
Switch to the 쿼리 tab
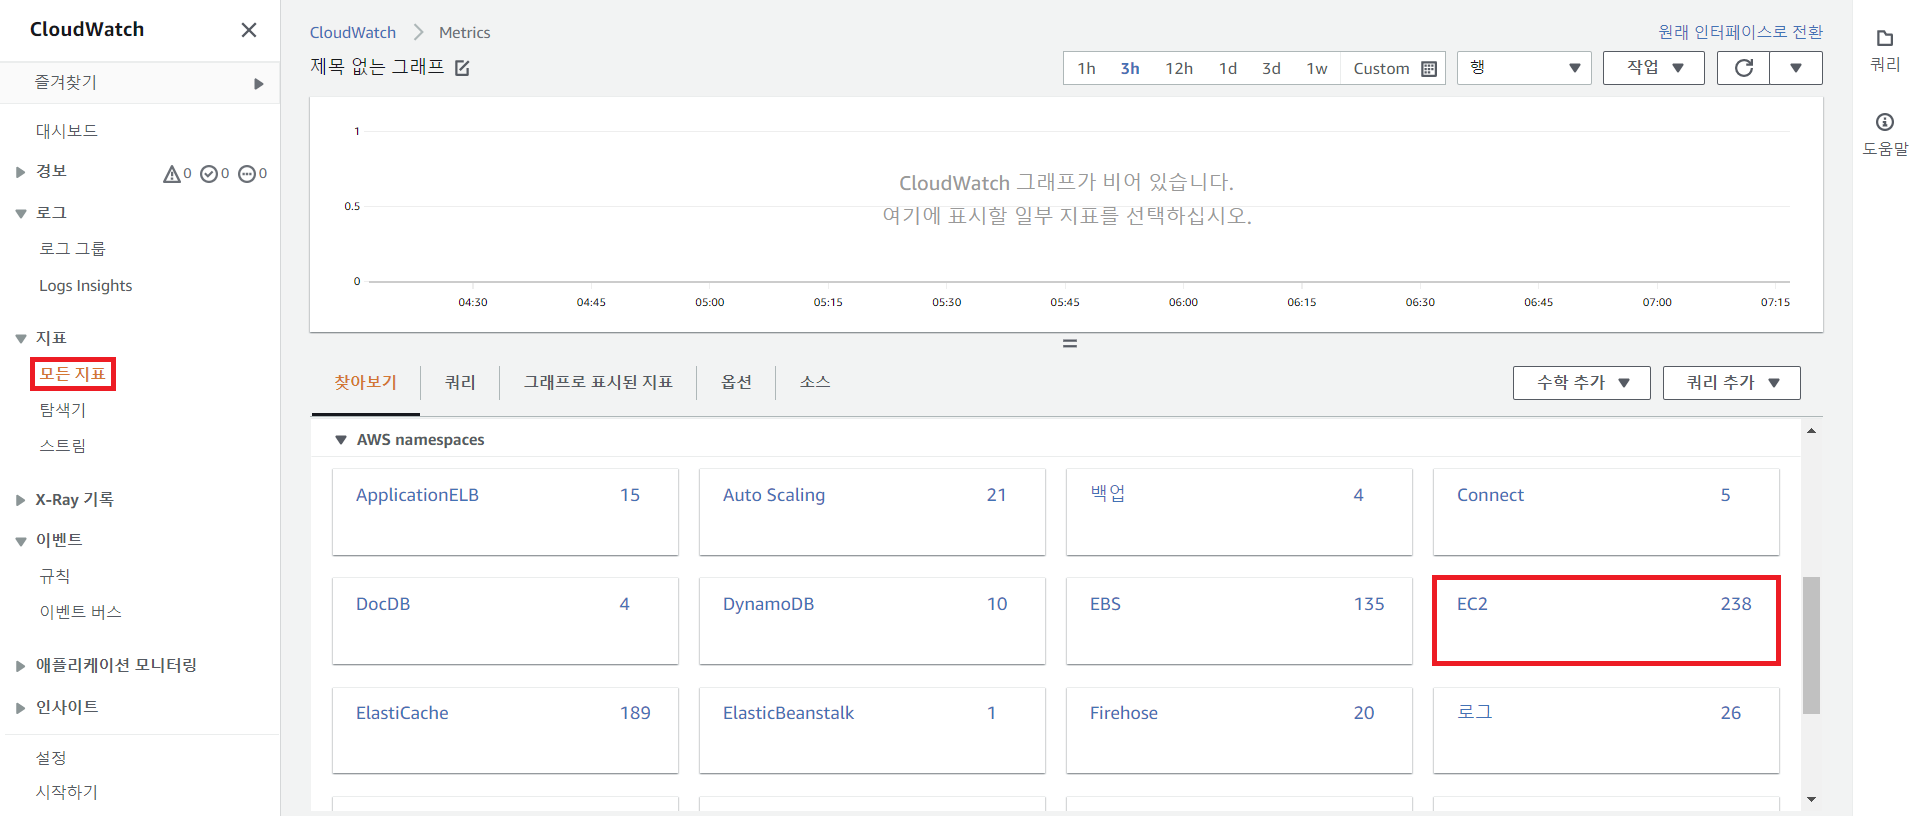point(460,383)
